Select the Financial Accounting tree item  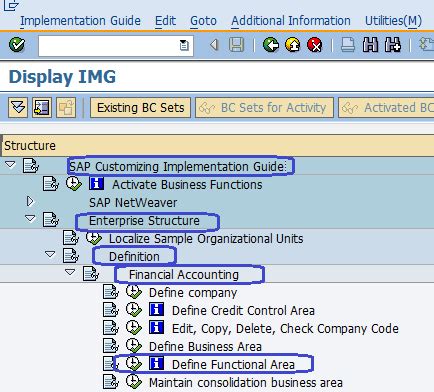pos(184,275)
